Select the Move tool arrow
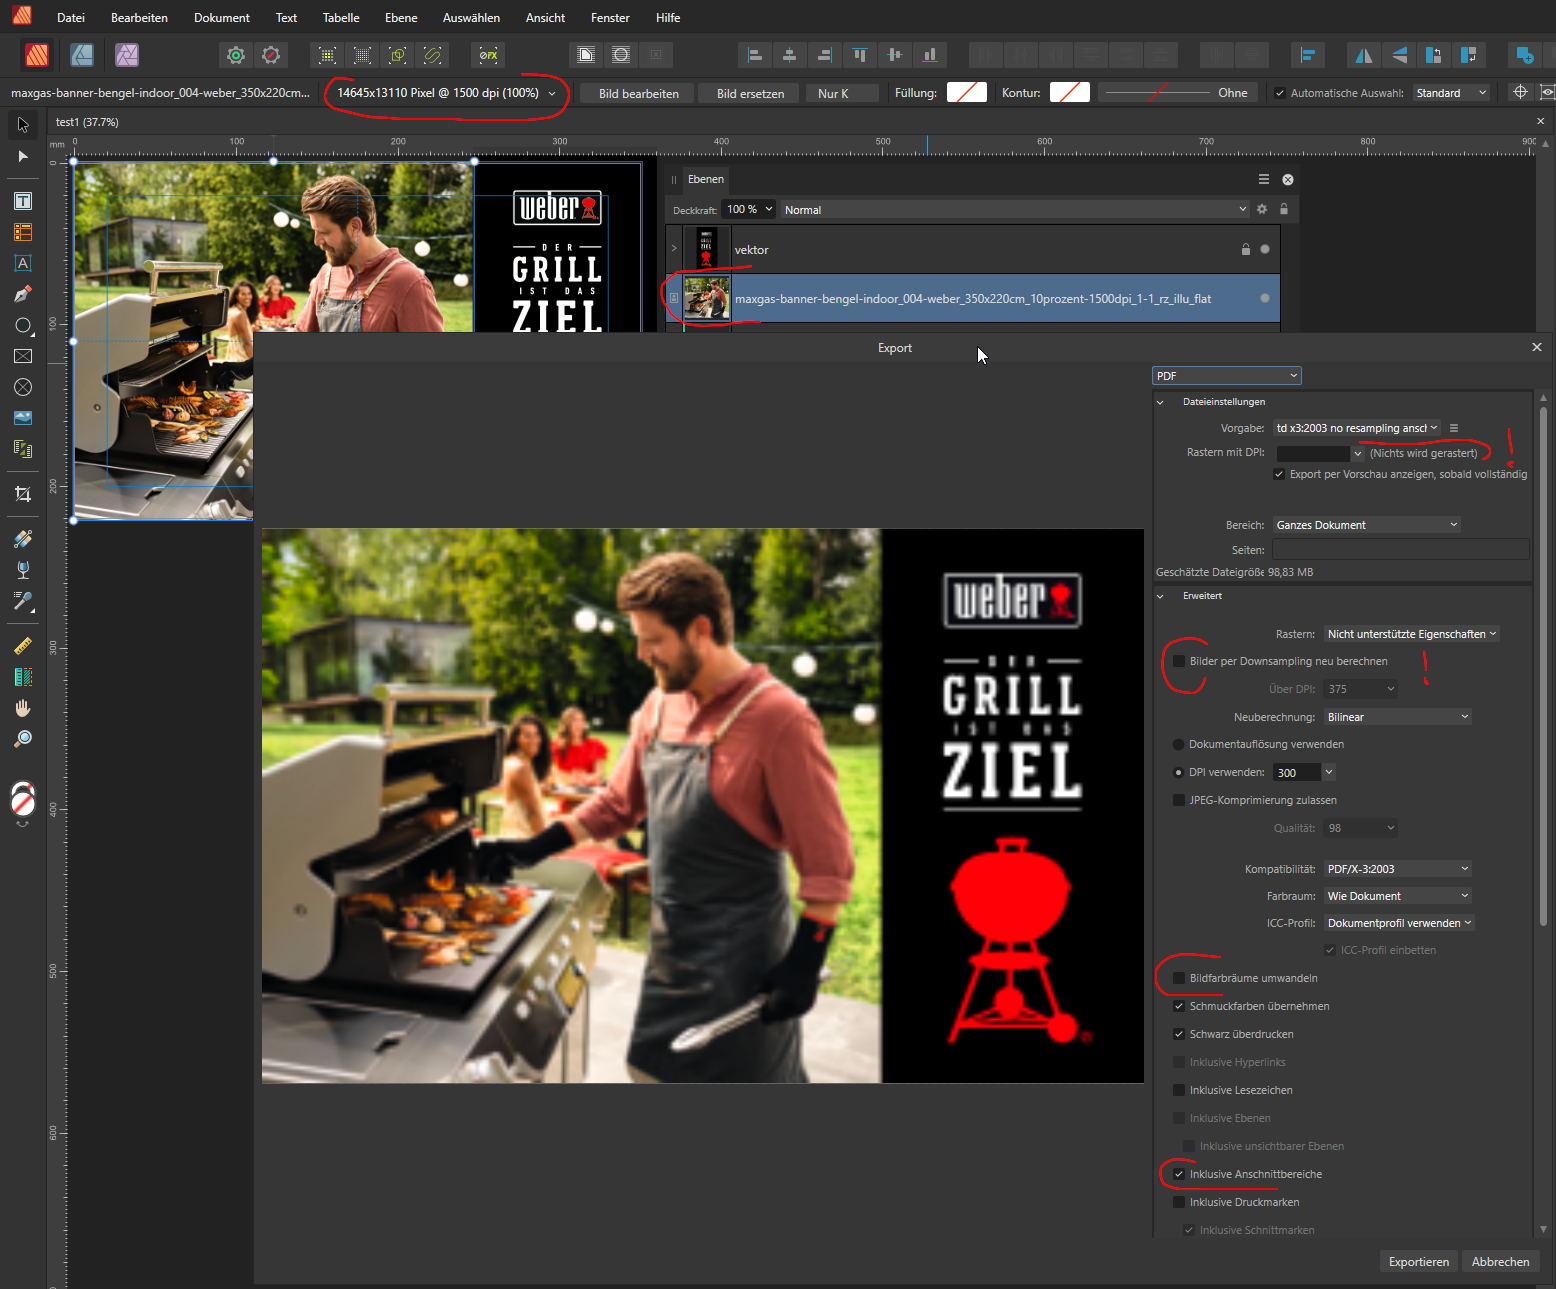This screenshot has height=1289, width=1556. [x=23, y=125]
